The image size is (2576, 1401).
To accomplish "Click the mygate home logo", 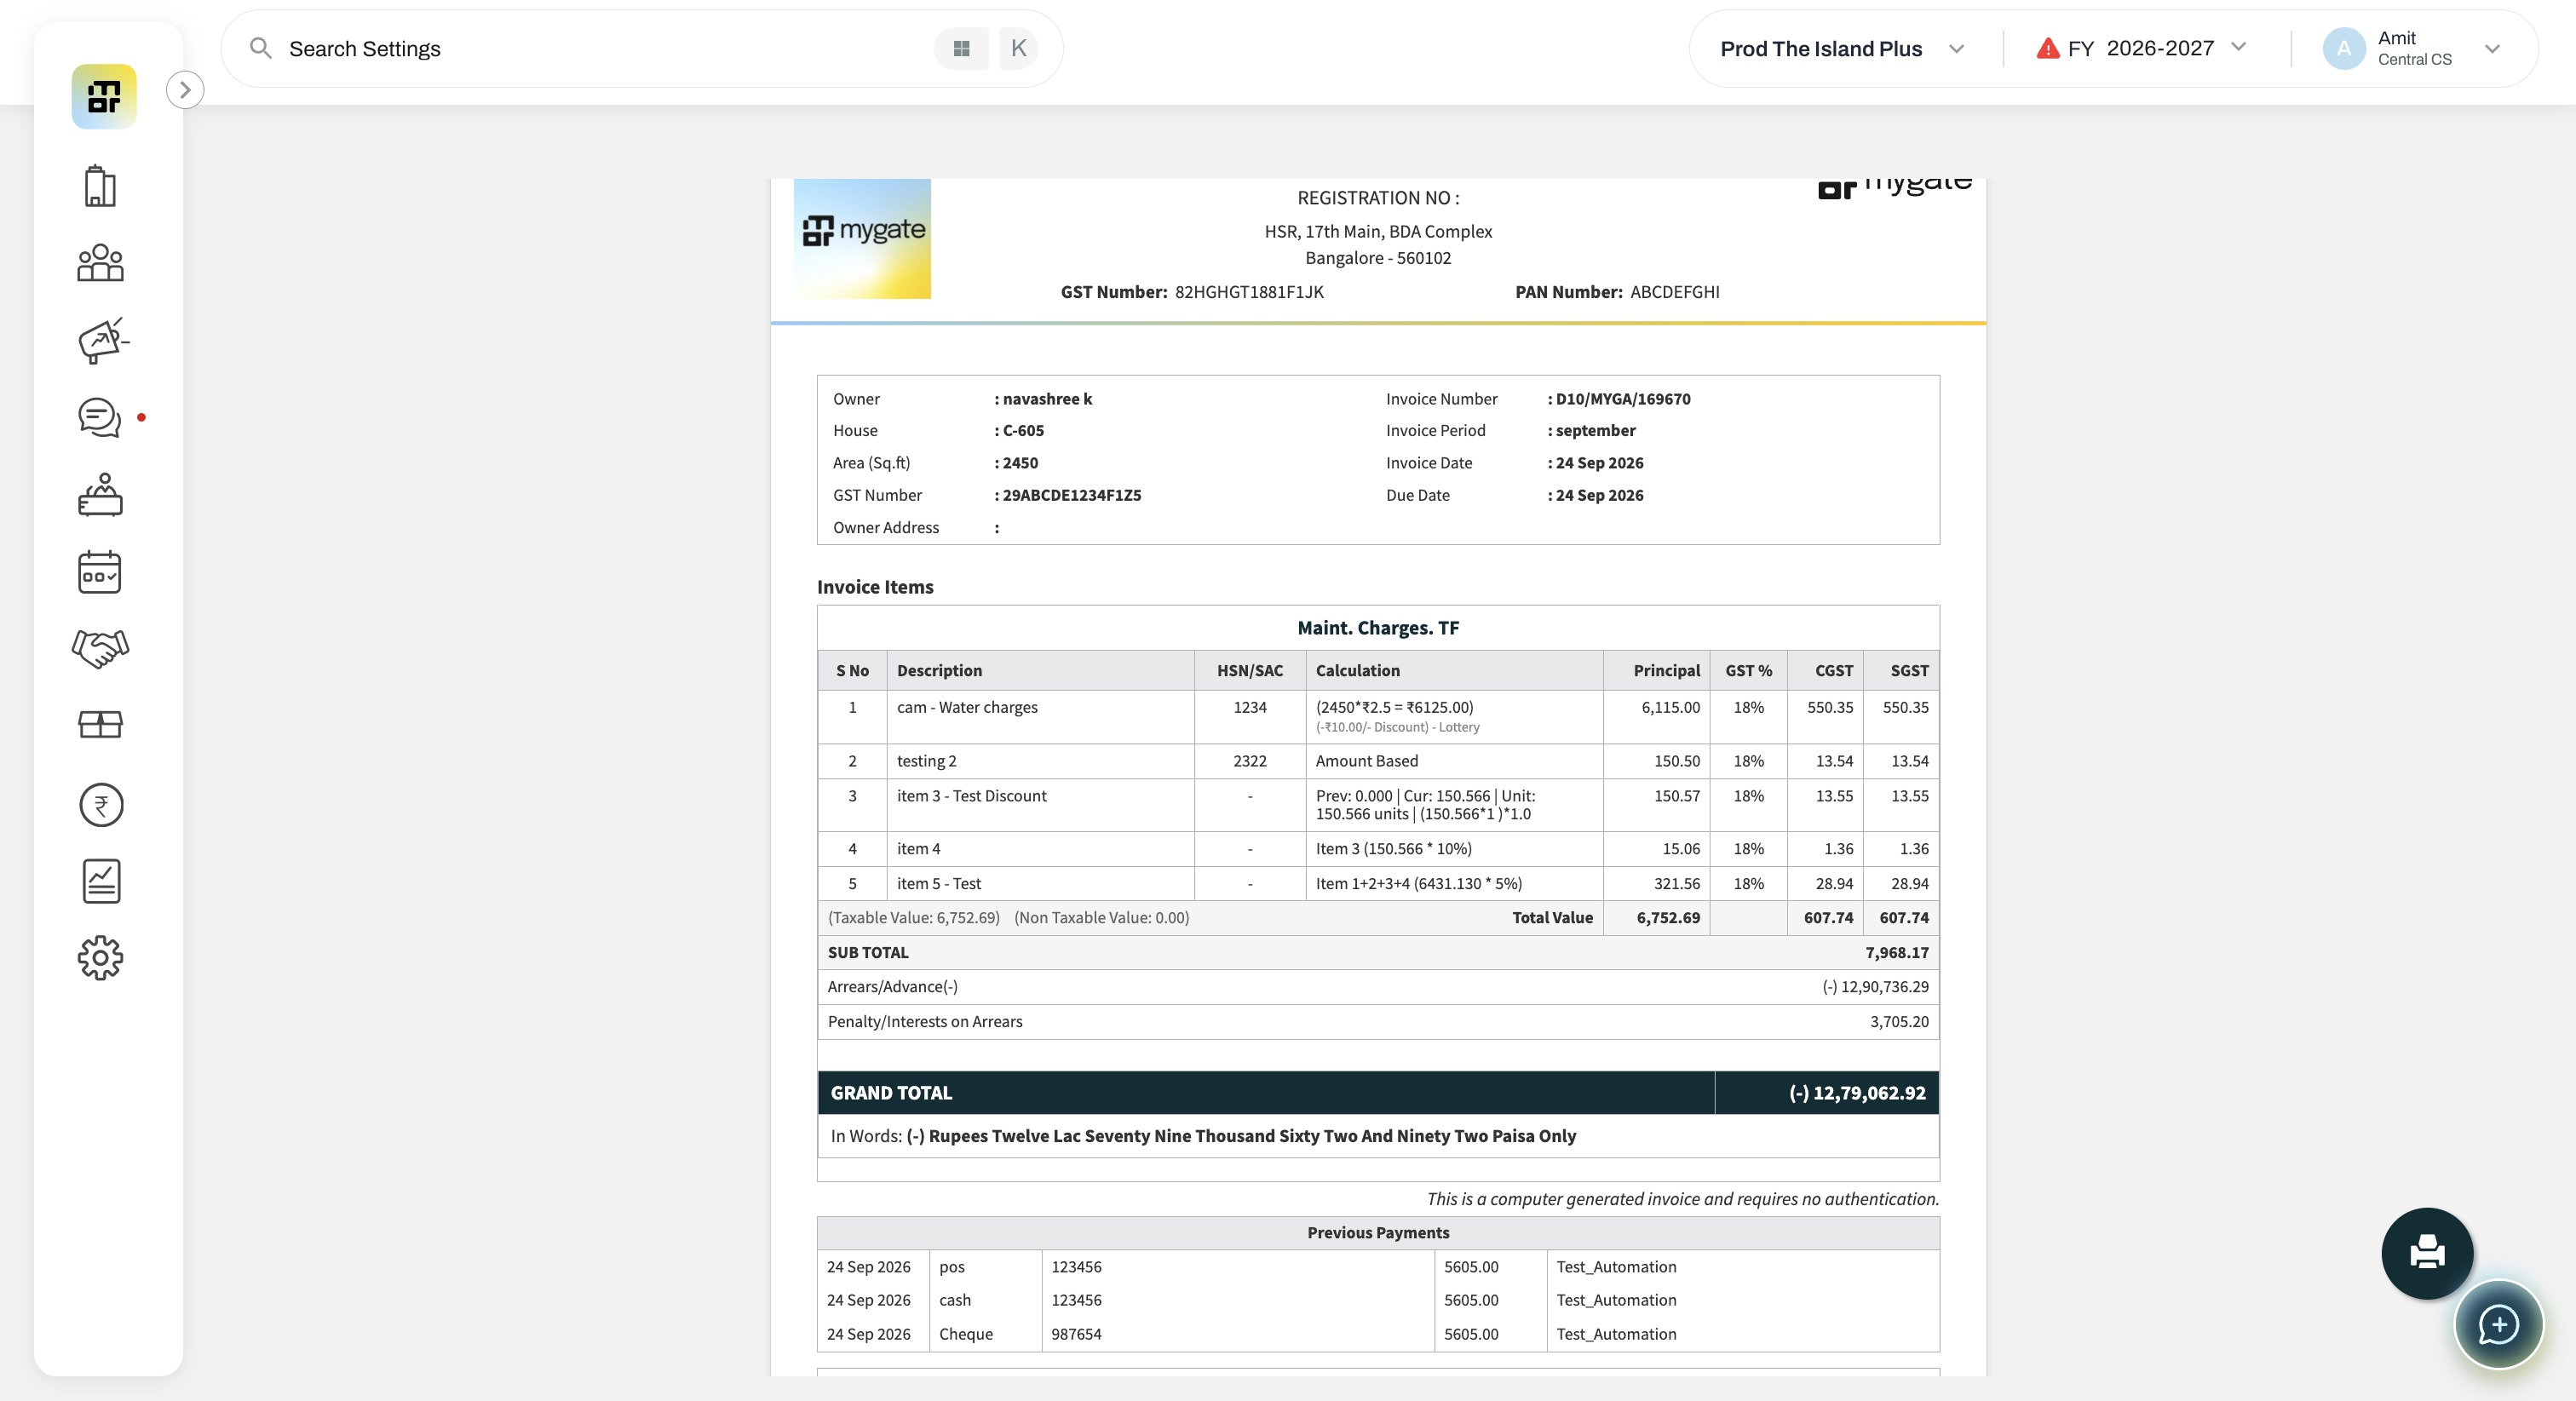I will point(104,97).
